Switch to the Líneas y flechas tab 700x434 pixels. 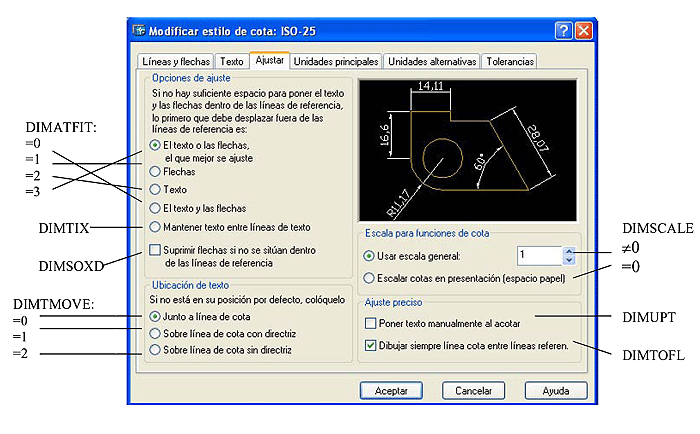pos(176,61)
